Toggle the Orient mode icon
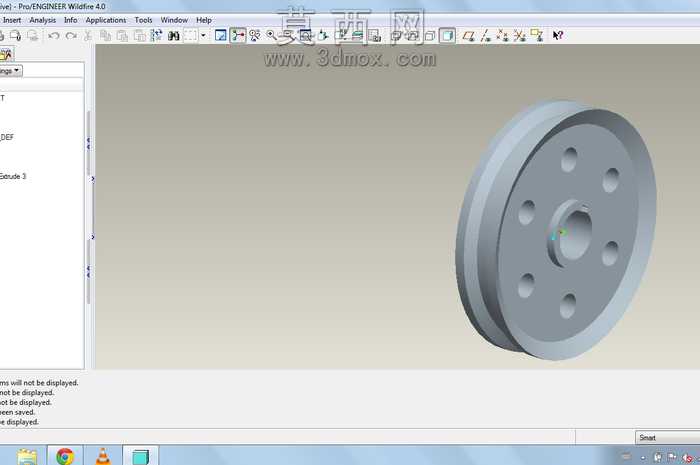Screen dimensions: 700x465 [255, 36]
